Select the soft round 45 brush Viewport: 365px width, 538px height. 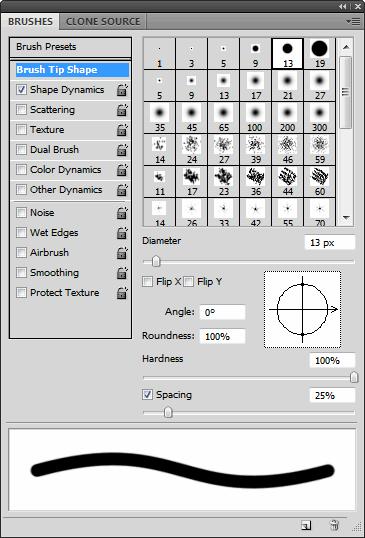point(191,118)
